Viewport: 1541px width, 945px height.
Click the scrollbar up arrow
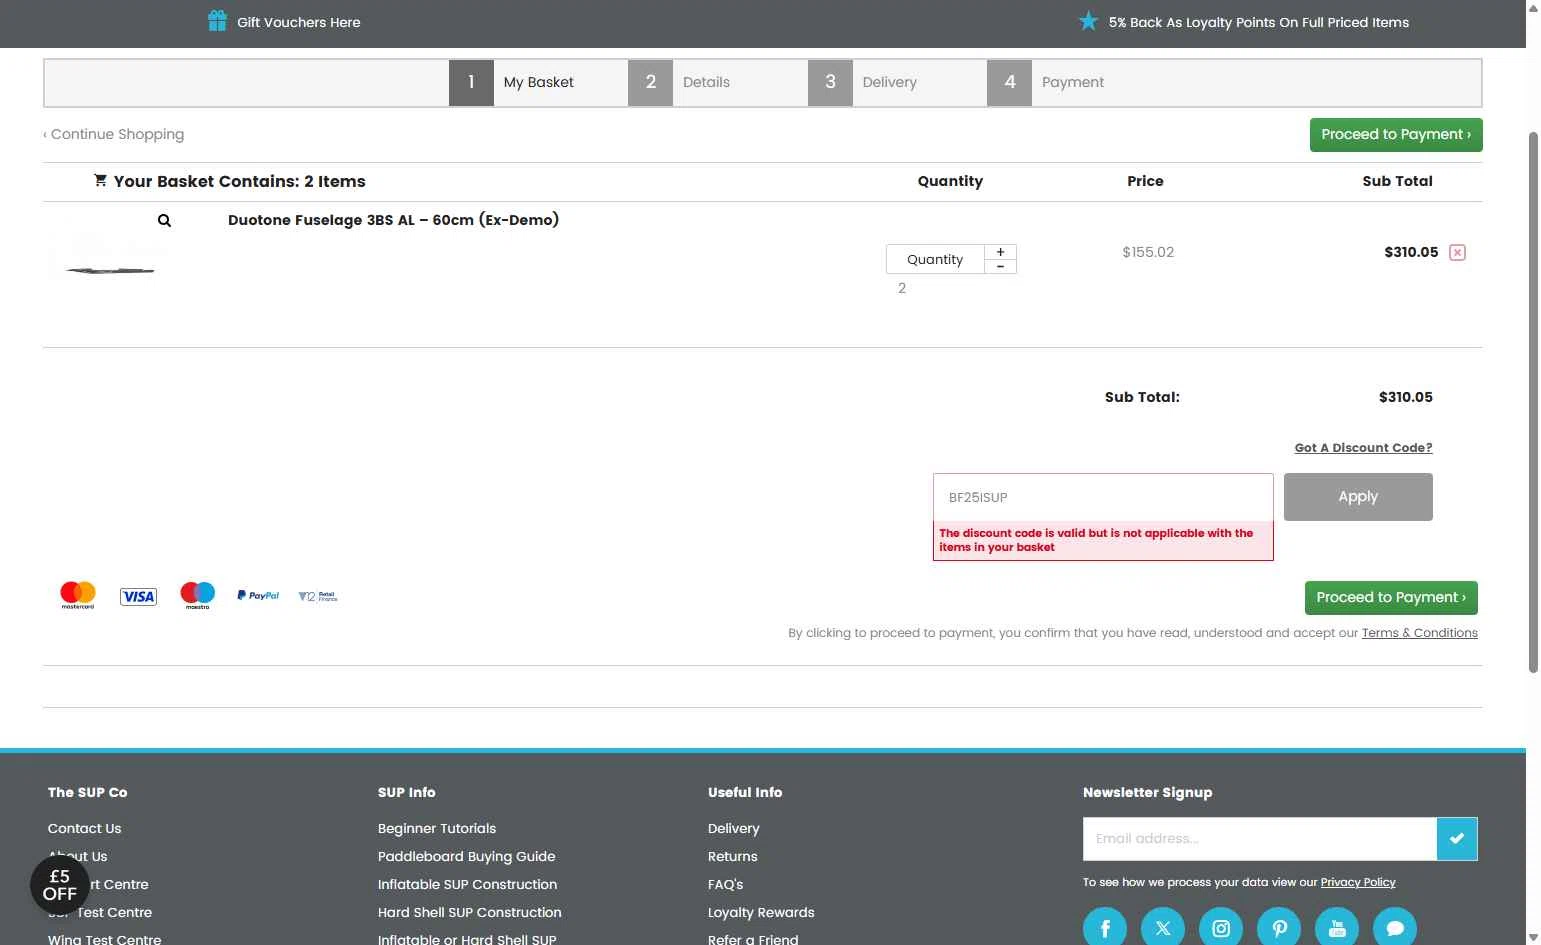(x=1533, y=7)
